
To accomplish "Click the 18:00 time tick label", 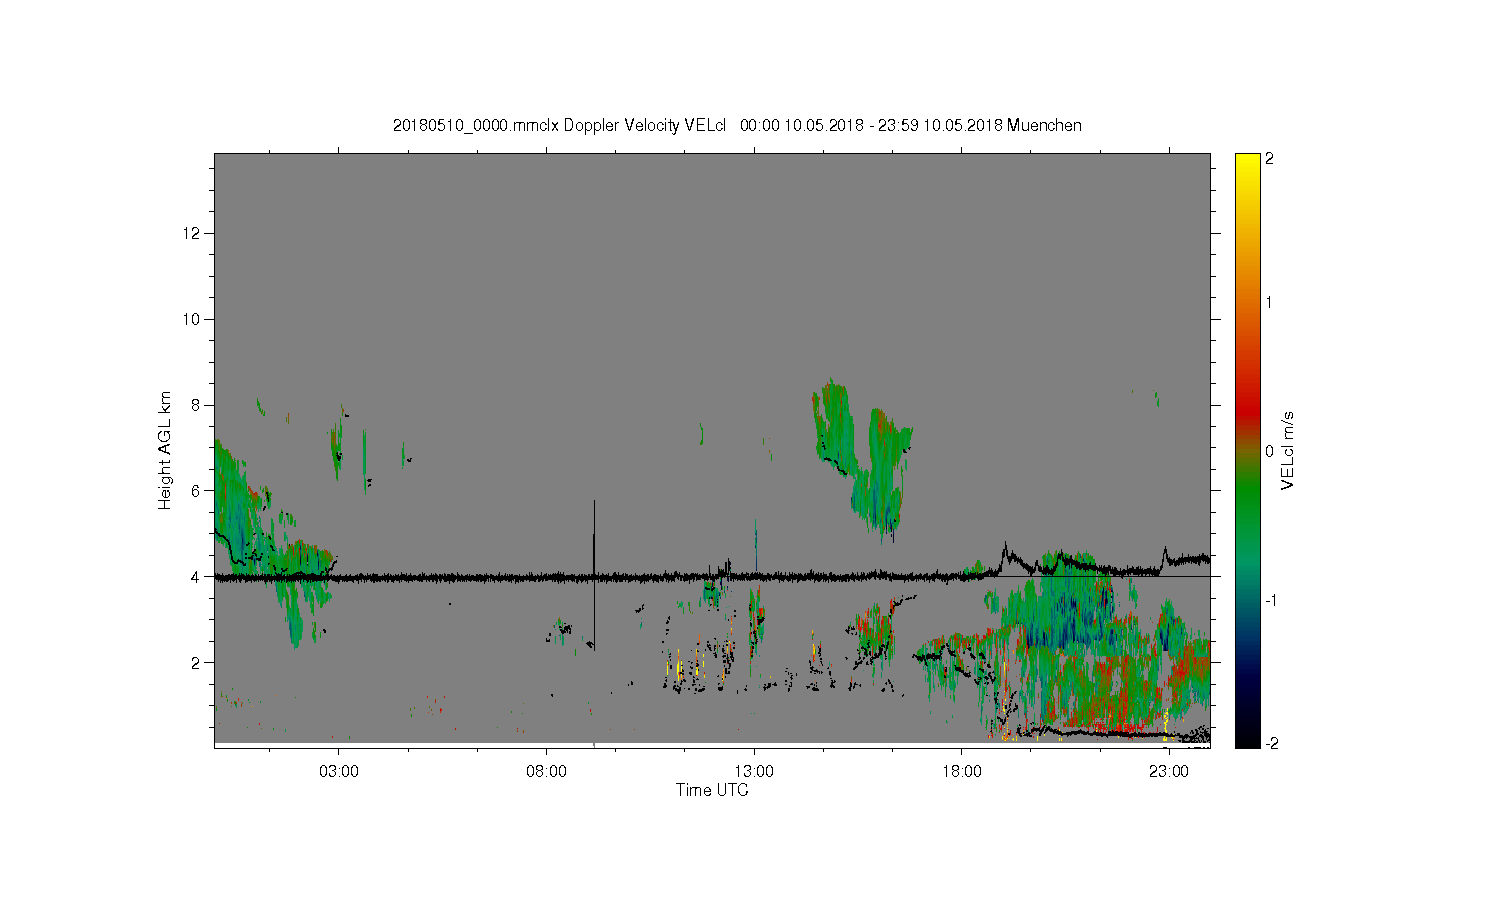I will (961, 772).
